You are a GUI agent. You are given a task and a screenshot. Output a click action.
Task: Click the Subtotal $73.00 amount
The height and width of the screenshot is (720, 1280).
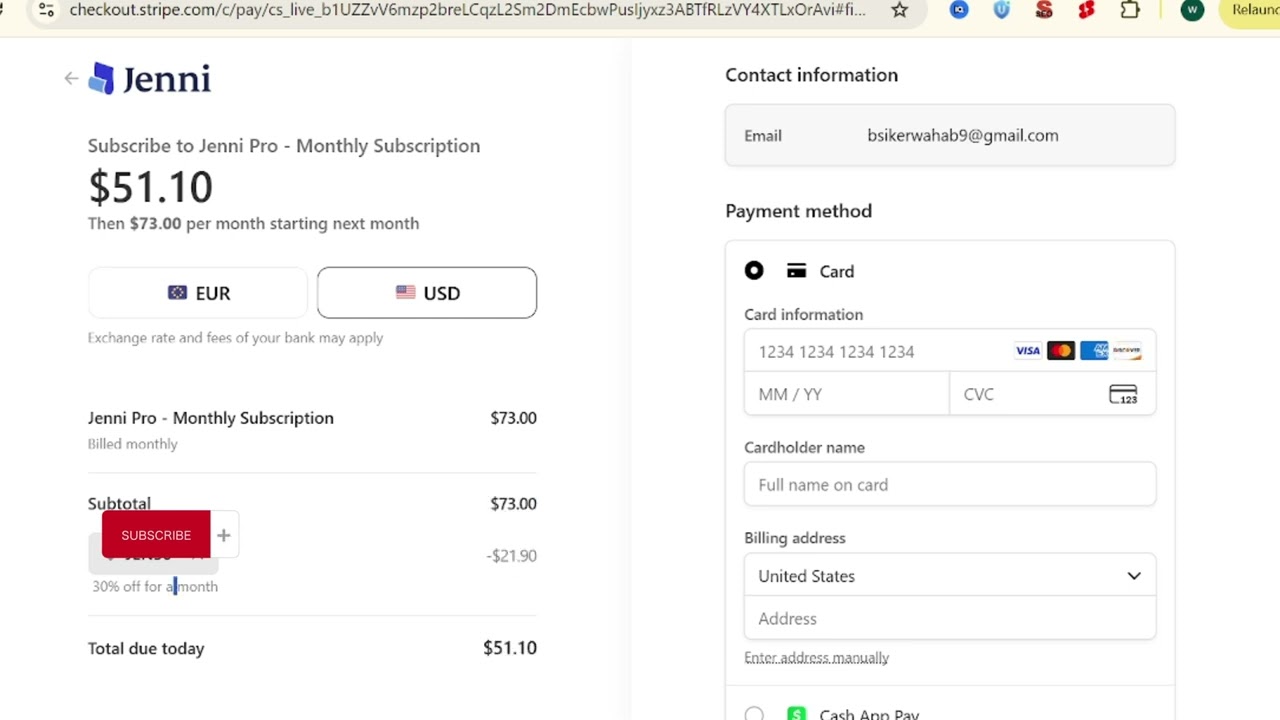click(513, 504)
